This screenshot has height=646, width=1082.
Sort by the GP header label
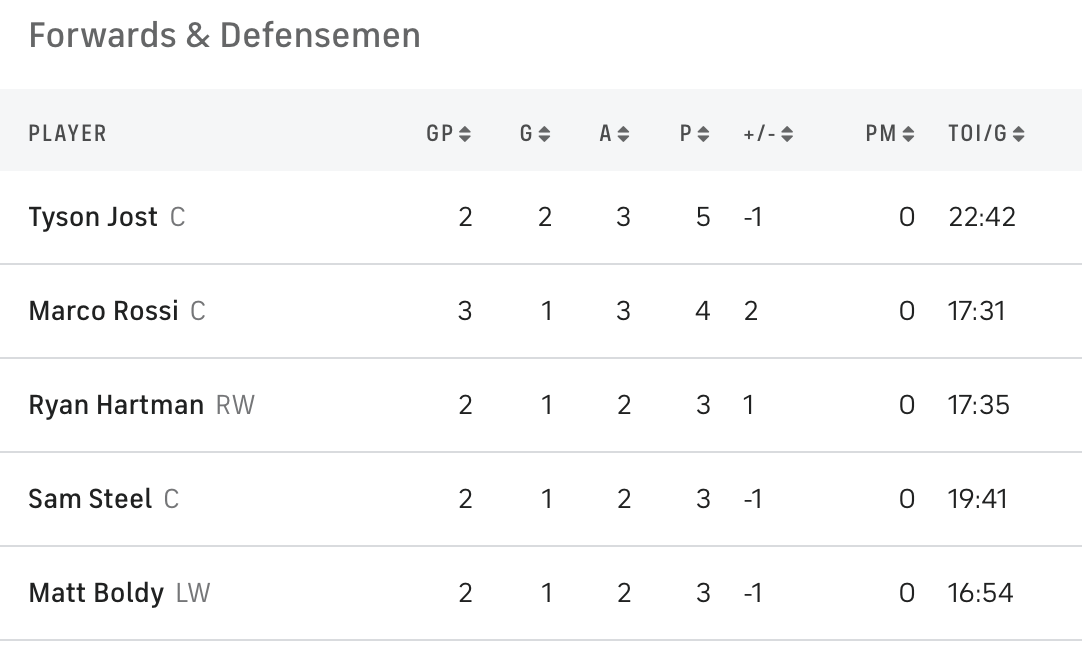[x=440, y=134]
